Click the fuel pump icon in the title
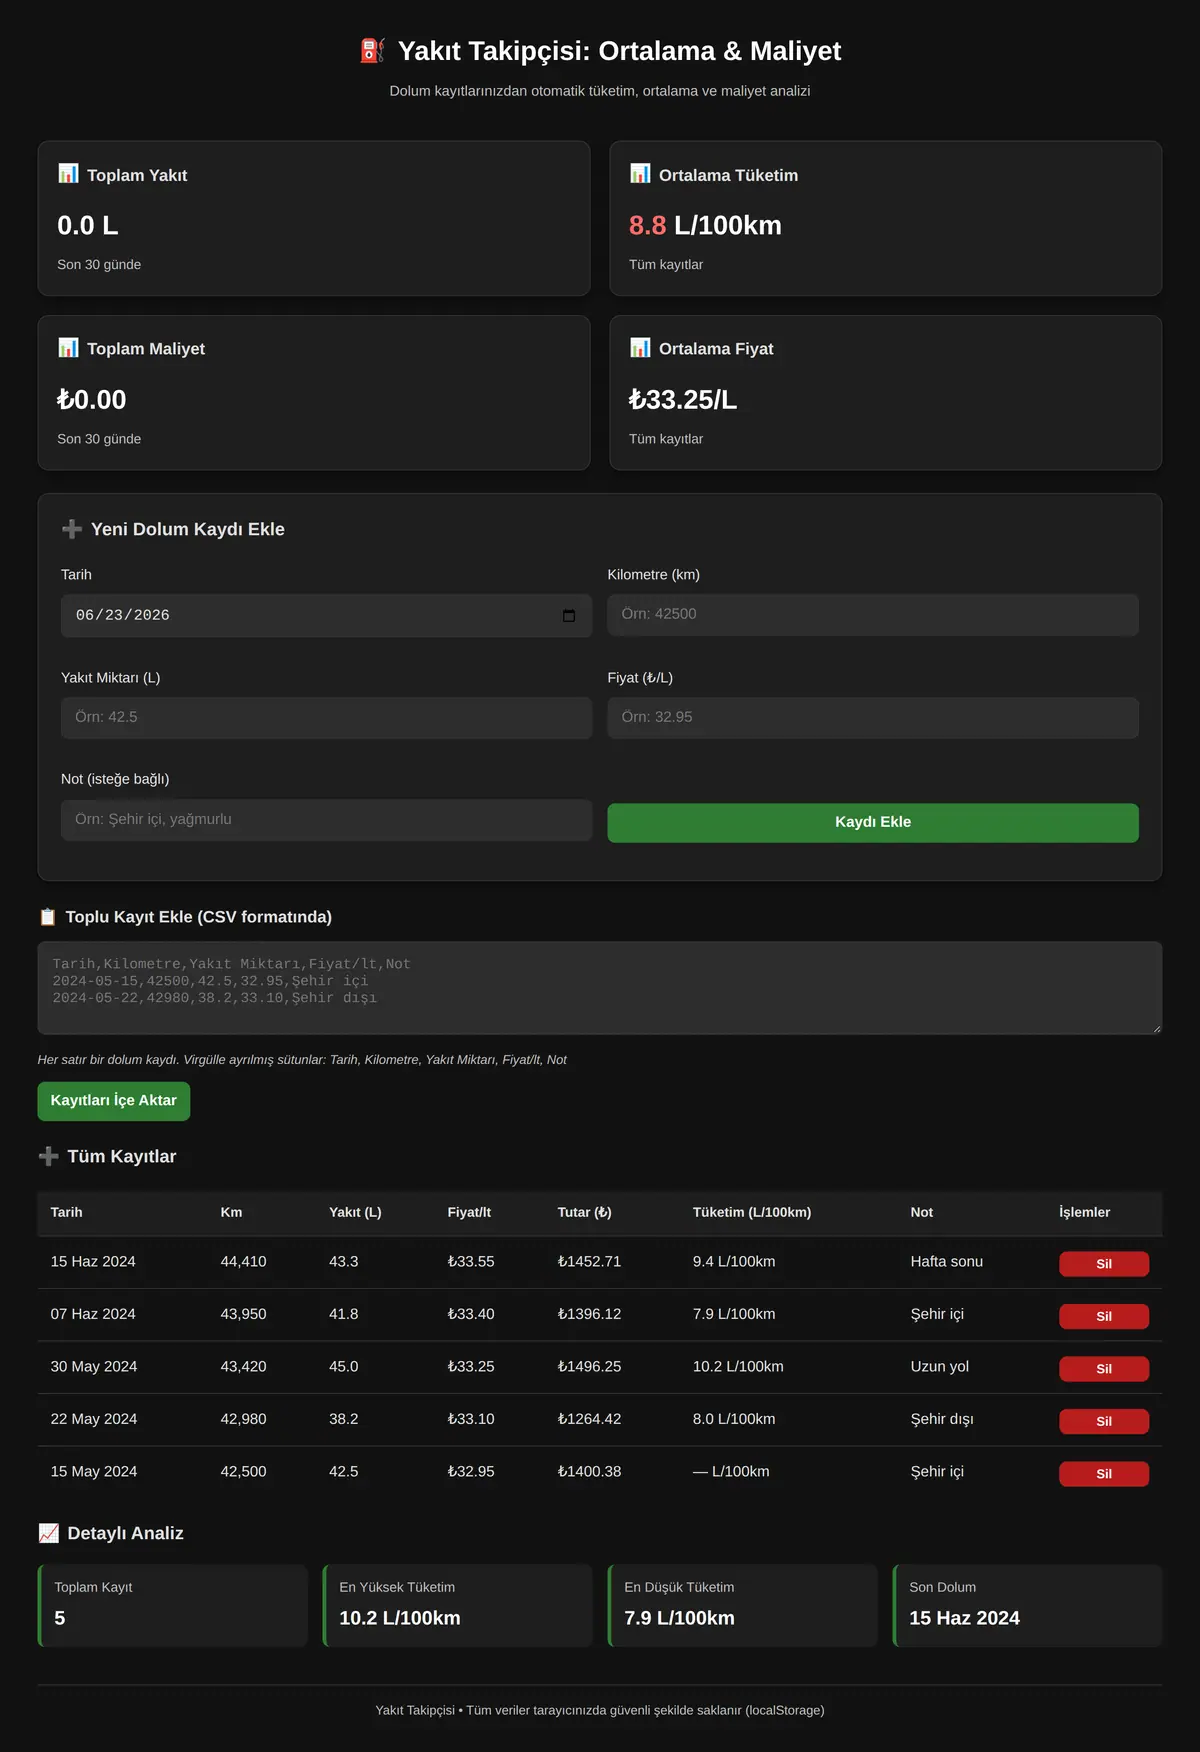 (x=372, y=51)
